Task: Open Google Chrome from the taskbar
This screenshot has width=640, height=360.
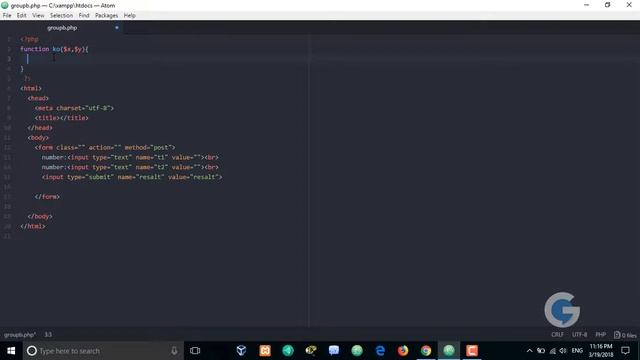Action: 426,351
